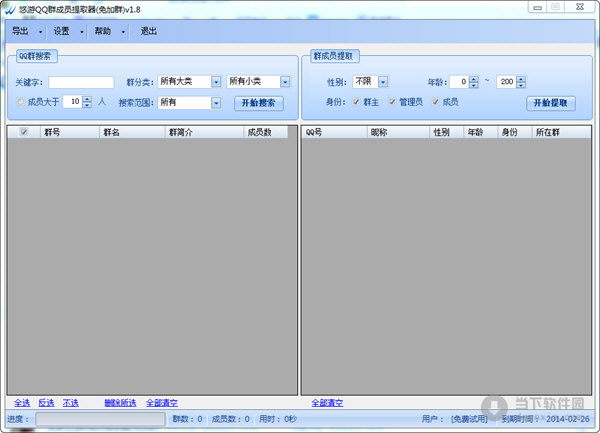Viewport: 600px width, 433px height.
Task: Click the 用时: 0秒 status text
Action: tap(278, 419)
